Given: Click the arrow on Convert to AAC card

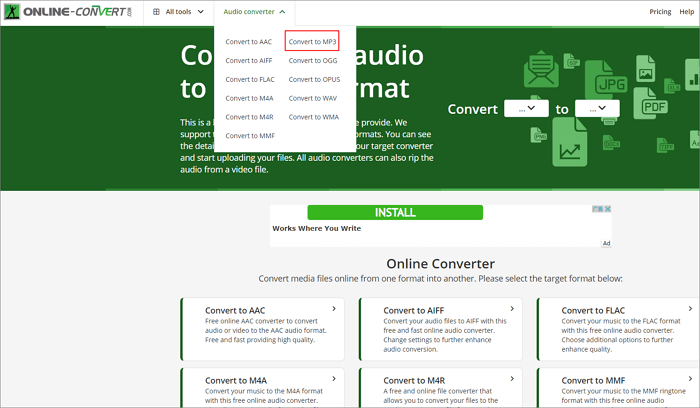Looking at the screenshot, I should [334, 308].
